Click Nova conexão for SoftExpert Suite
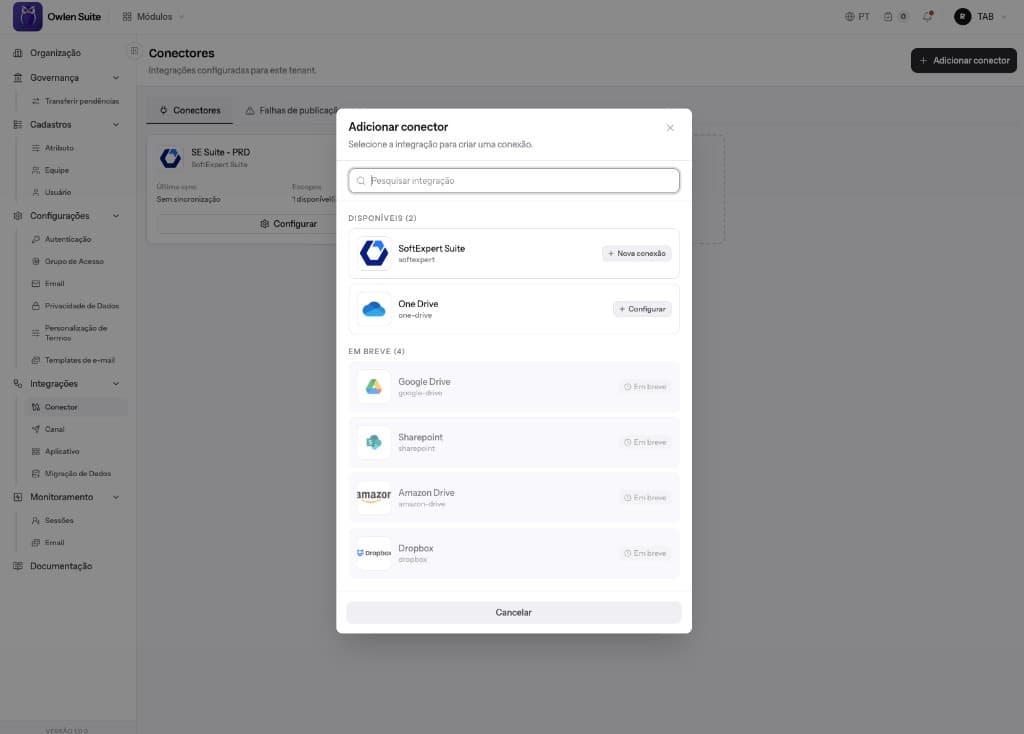 (x=637, y=253)
